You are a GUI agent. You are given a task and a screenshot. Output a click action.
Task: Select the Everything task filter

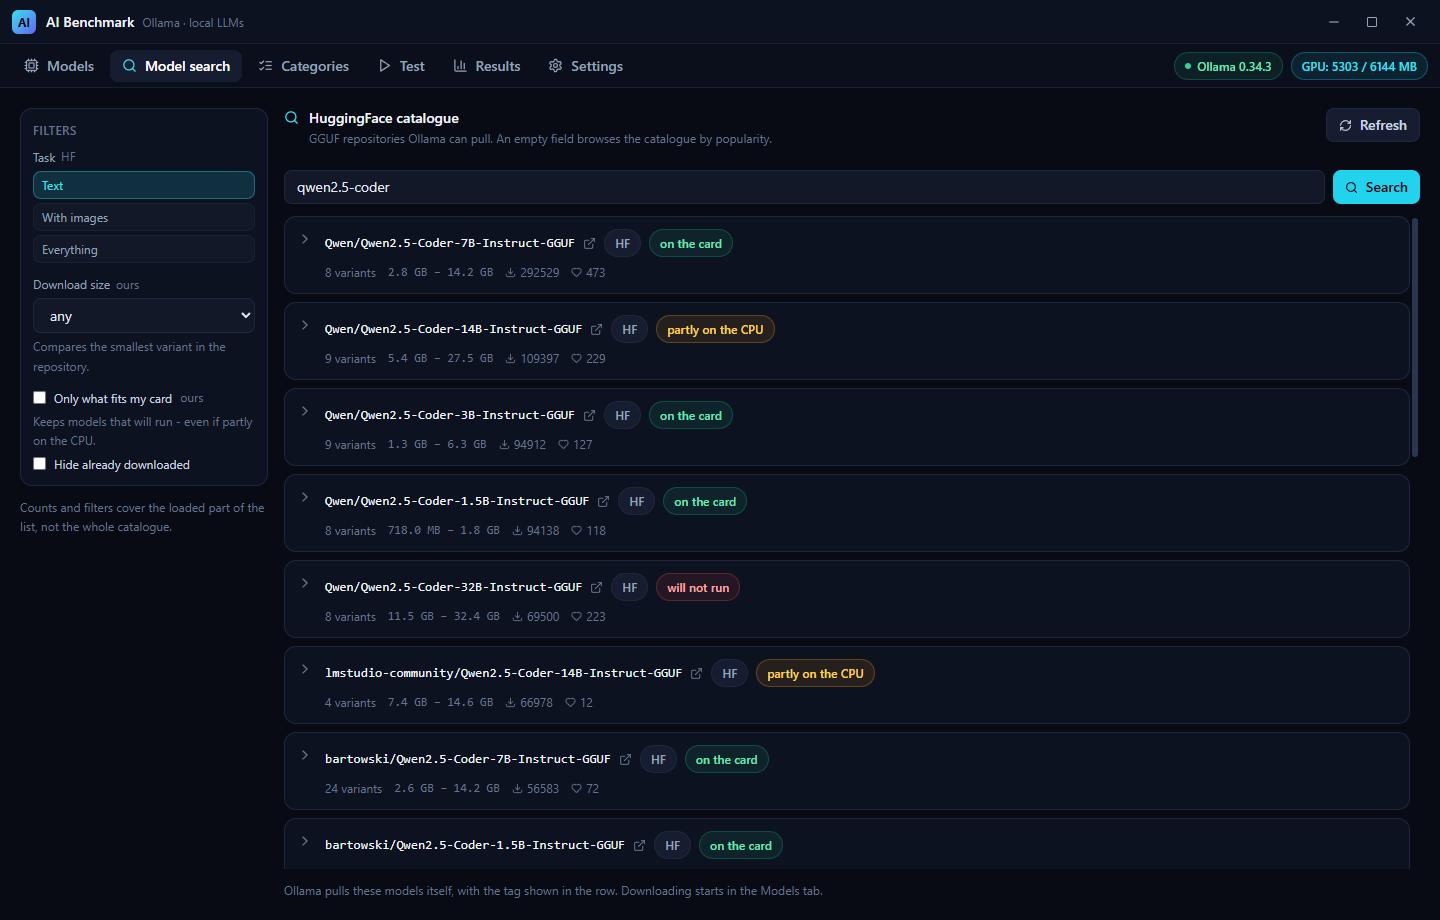(x=144, y=250)
